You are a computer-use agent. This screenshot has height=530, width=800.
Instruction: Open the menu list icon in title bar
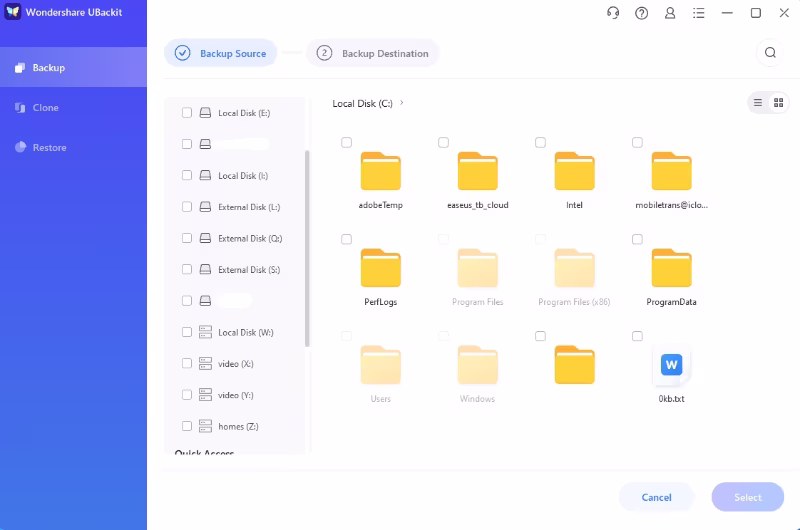pyautogui.click(x=698, y=13)
